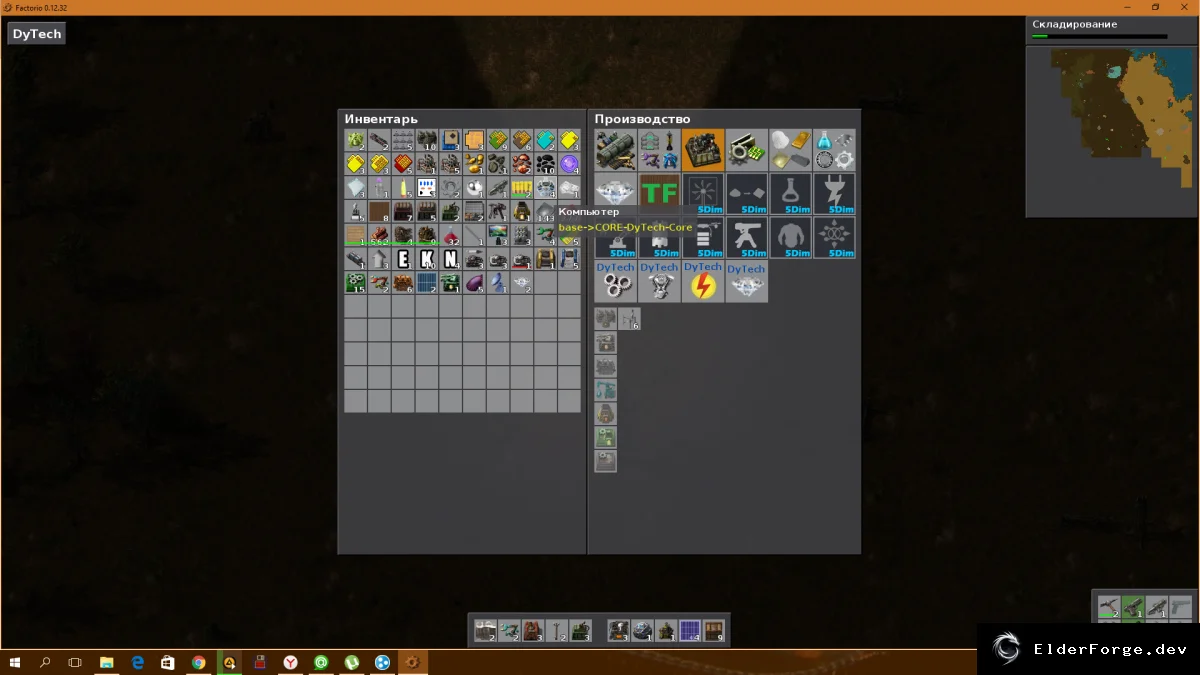Open the 5Dim flask crafting tab
The width and height of the screenshot is (1200, 675).
point(791,194)
